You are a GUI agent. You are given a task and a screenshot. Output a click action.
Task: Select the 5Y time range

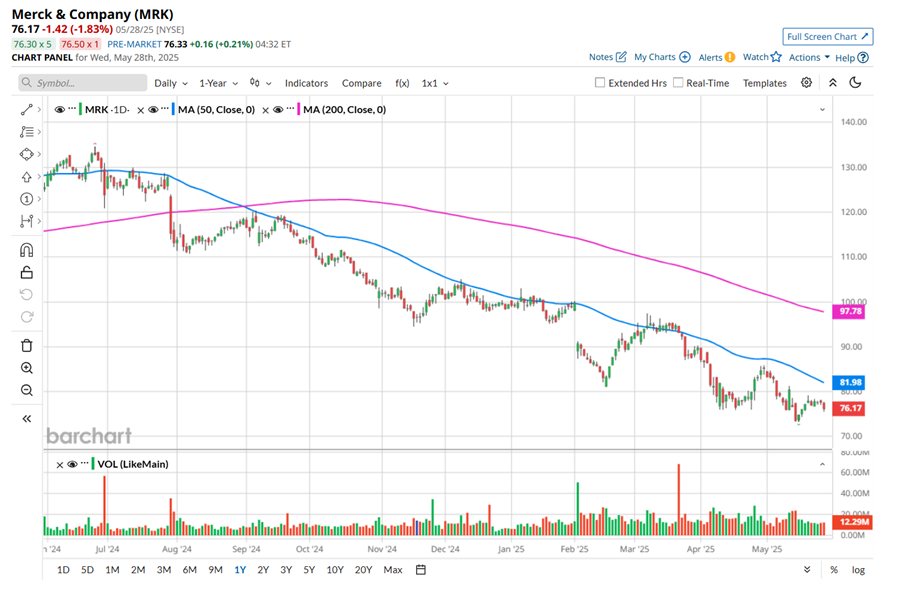point(309,569)
